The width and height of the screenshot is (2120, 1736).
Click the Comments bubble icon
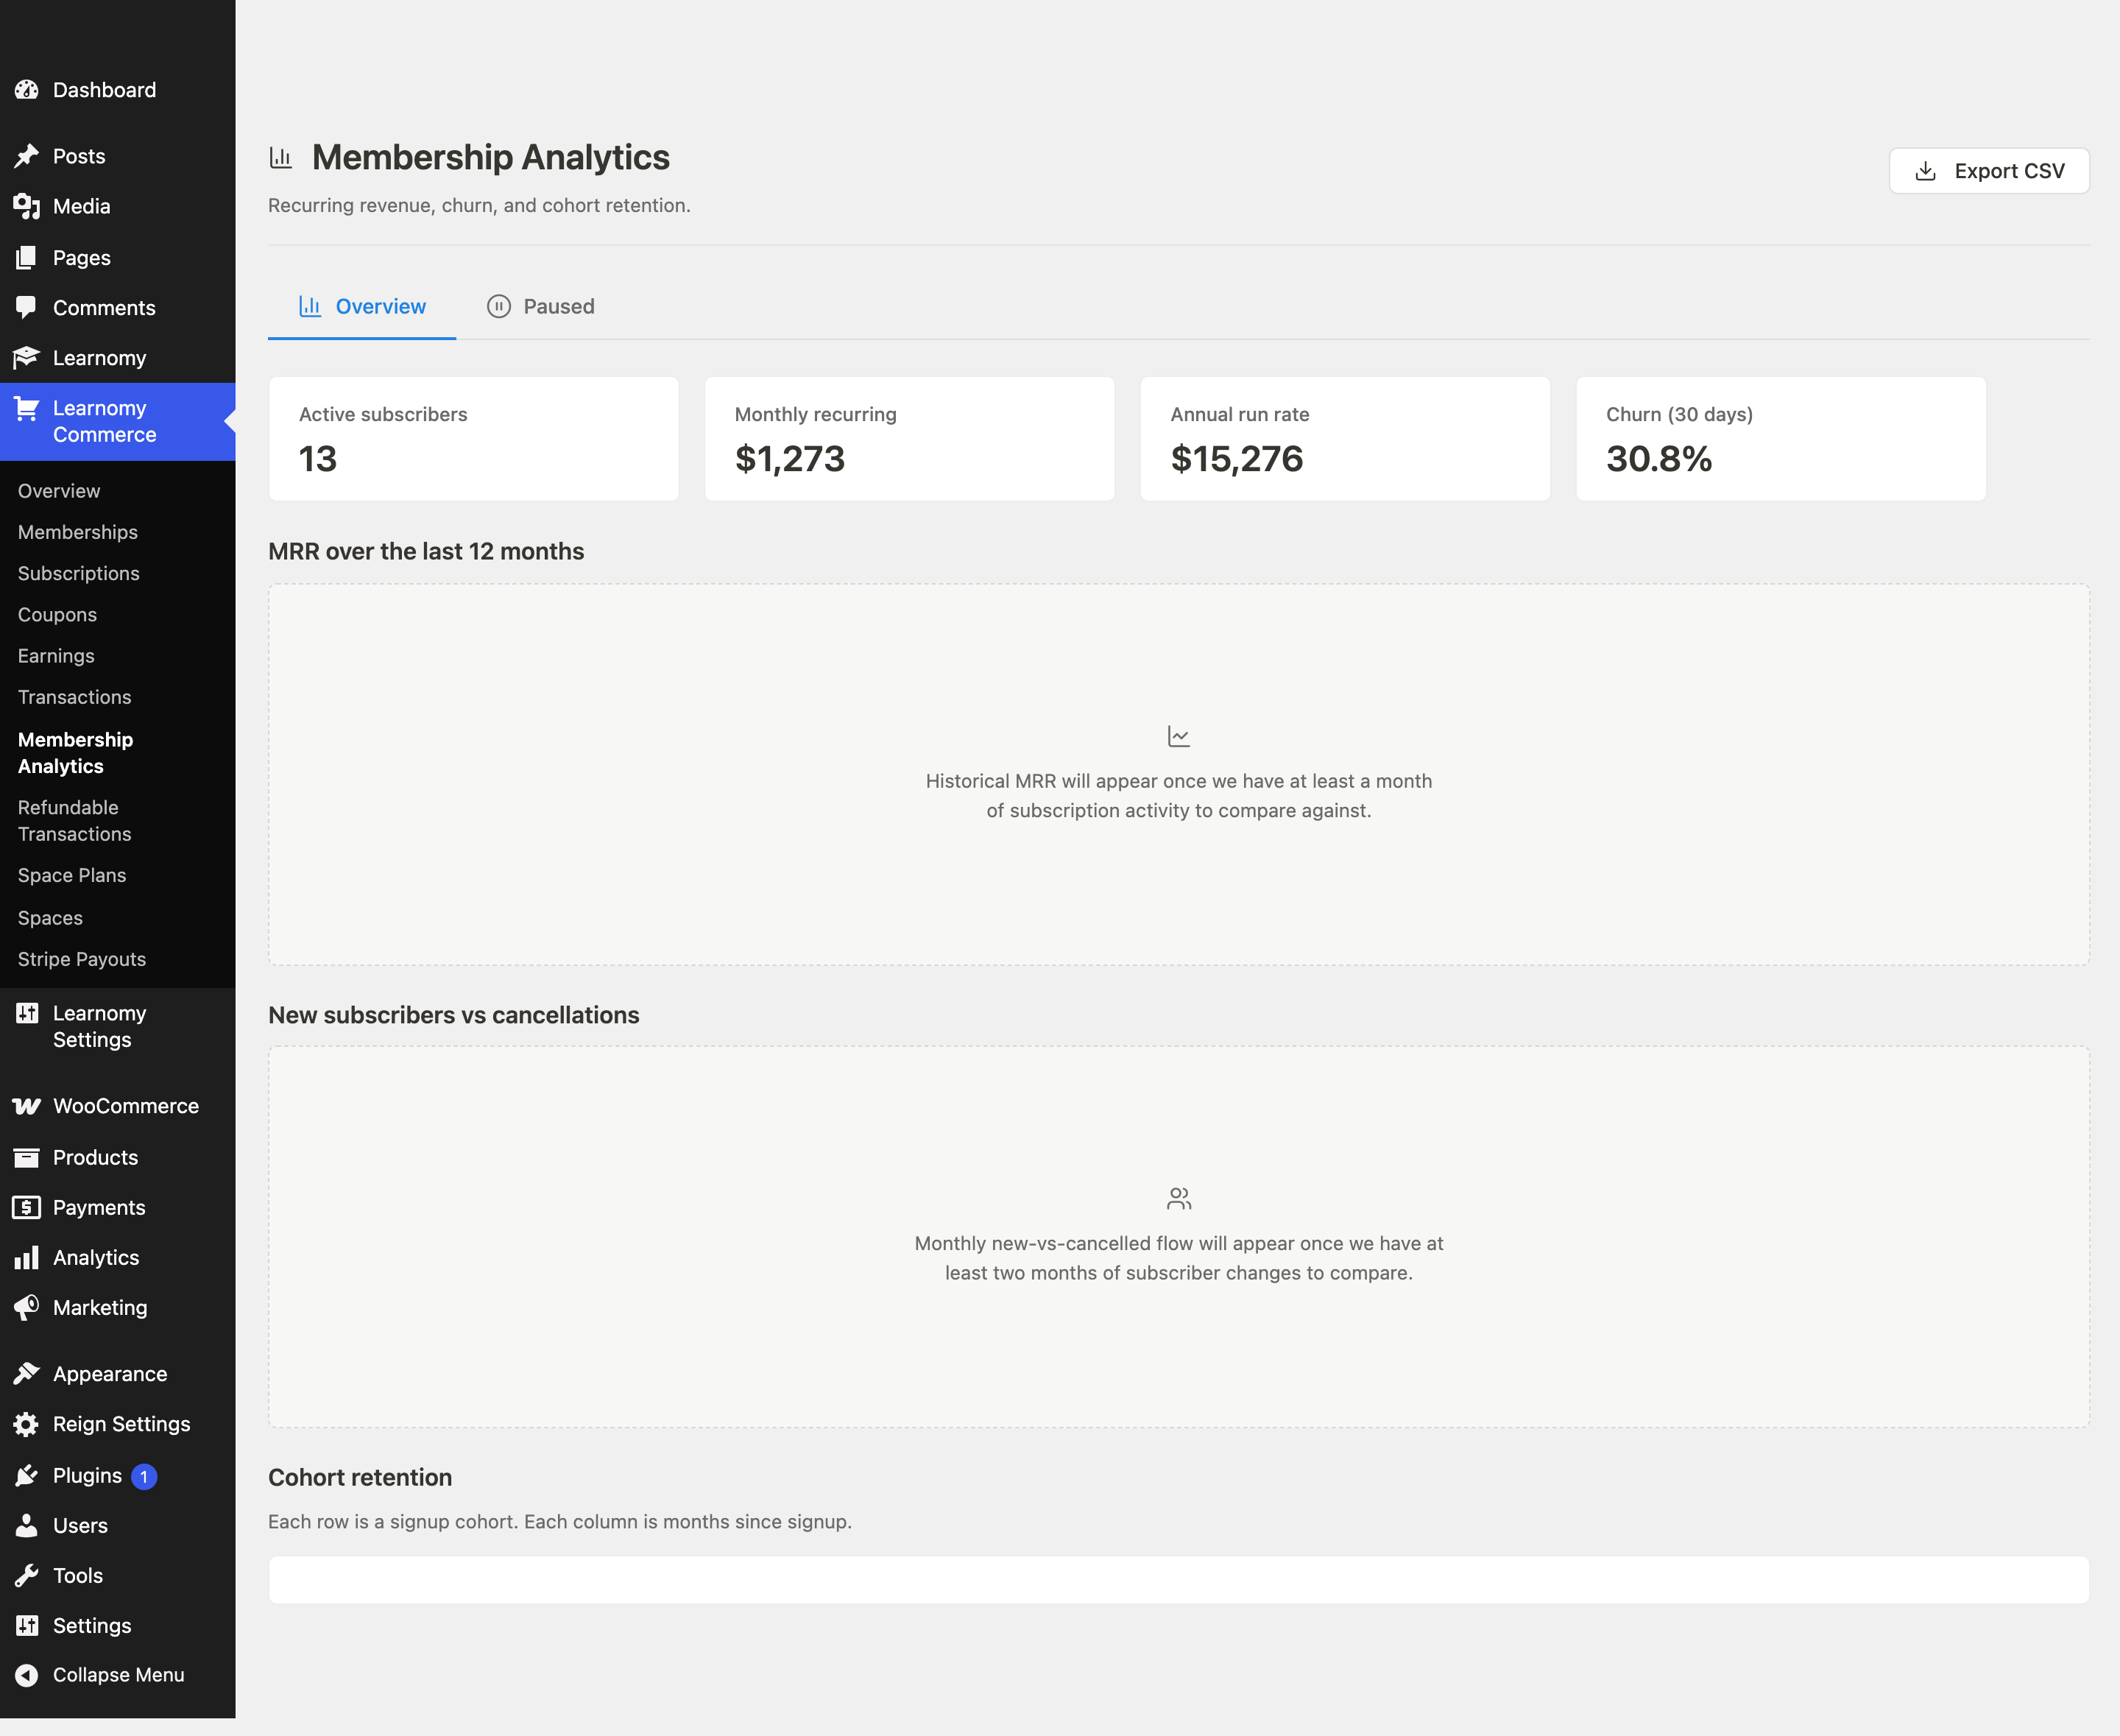27,308
